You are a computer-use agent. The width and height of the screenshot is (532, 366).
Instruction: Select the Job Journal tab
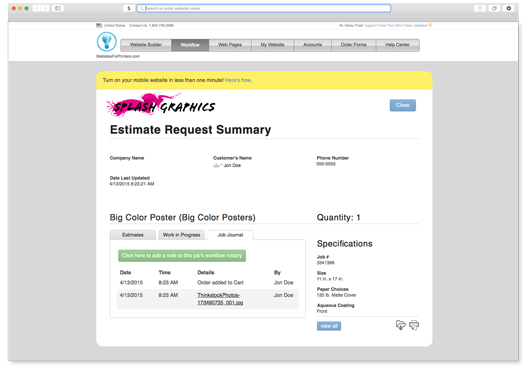click(230, 235)
